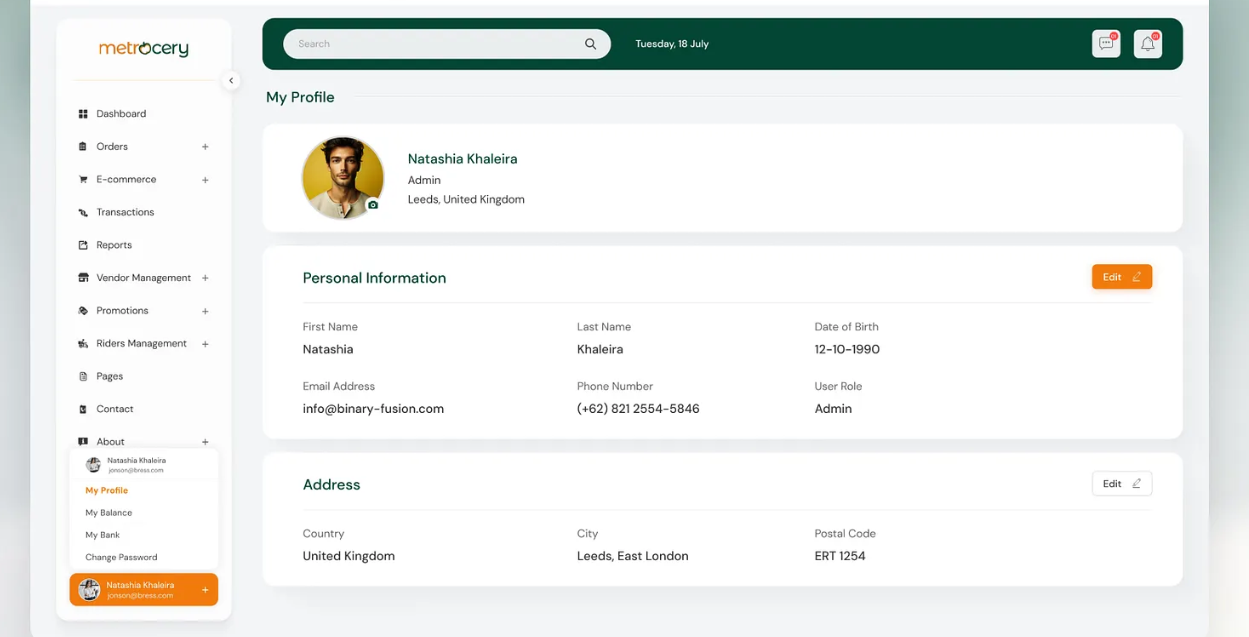This screenshot has width=1249, height=637.
Task: Expand the Vendor Management submenu
Action: [205, 278]
